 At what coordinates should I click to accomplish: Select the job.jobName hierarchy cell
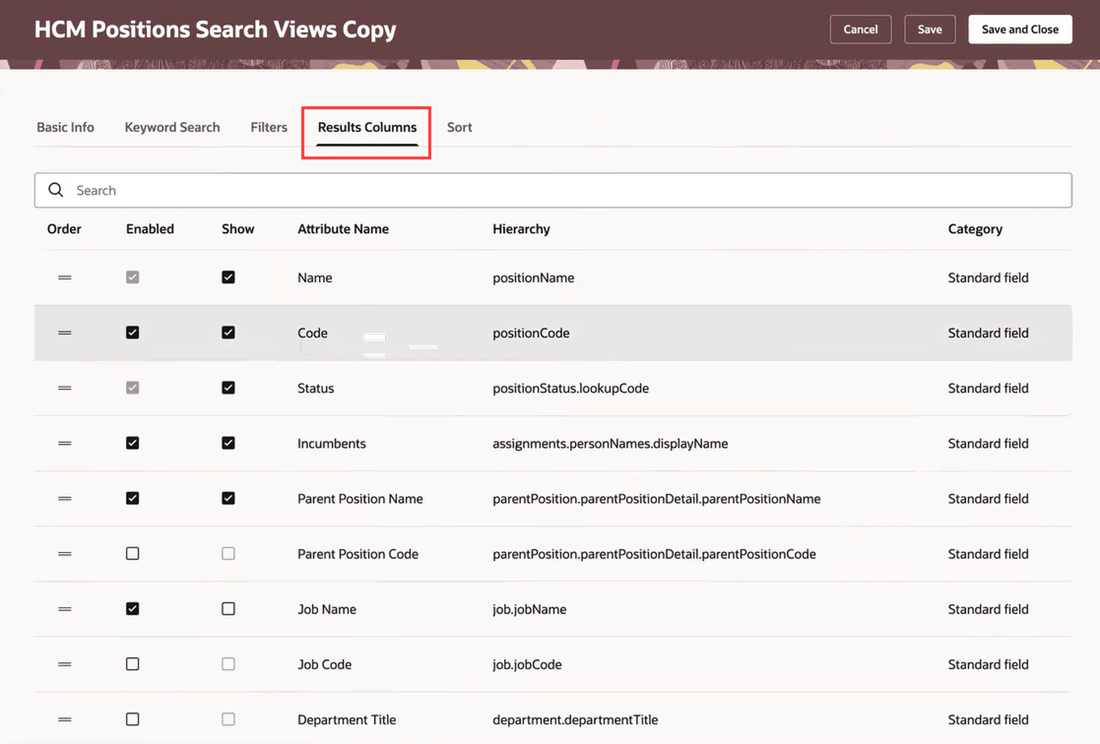(x=529, y=609)
